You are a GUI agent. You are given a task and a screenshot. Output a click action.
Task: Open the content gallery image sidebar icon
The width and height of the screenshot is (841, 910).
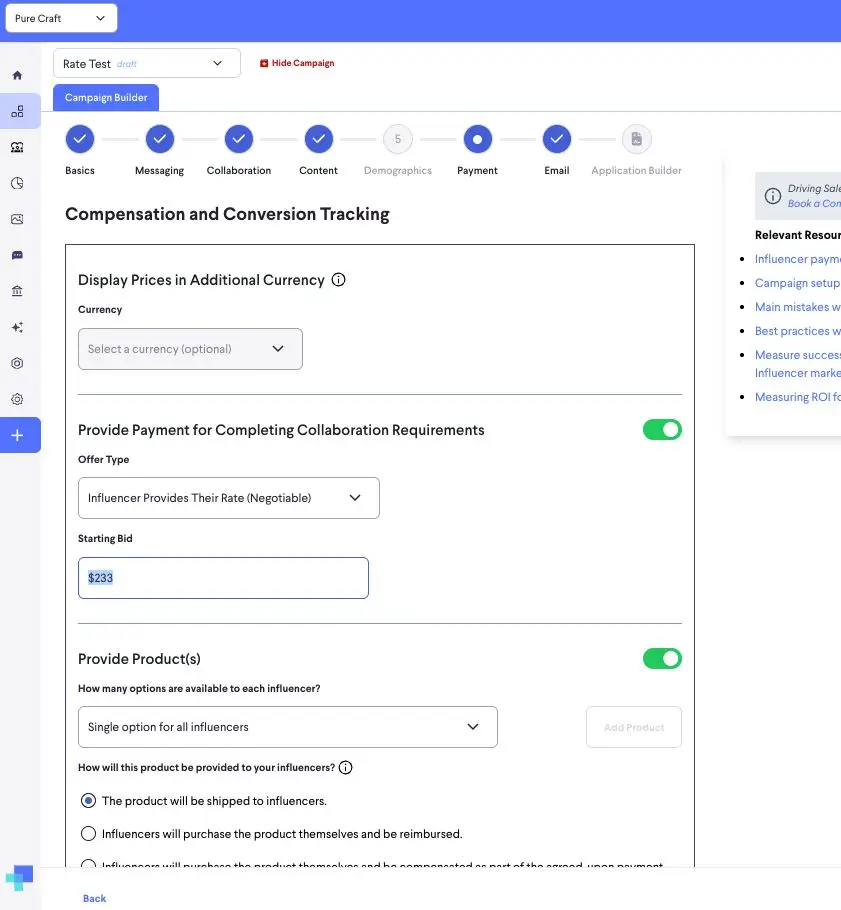point(17,219)
